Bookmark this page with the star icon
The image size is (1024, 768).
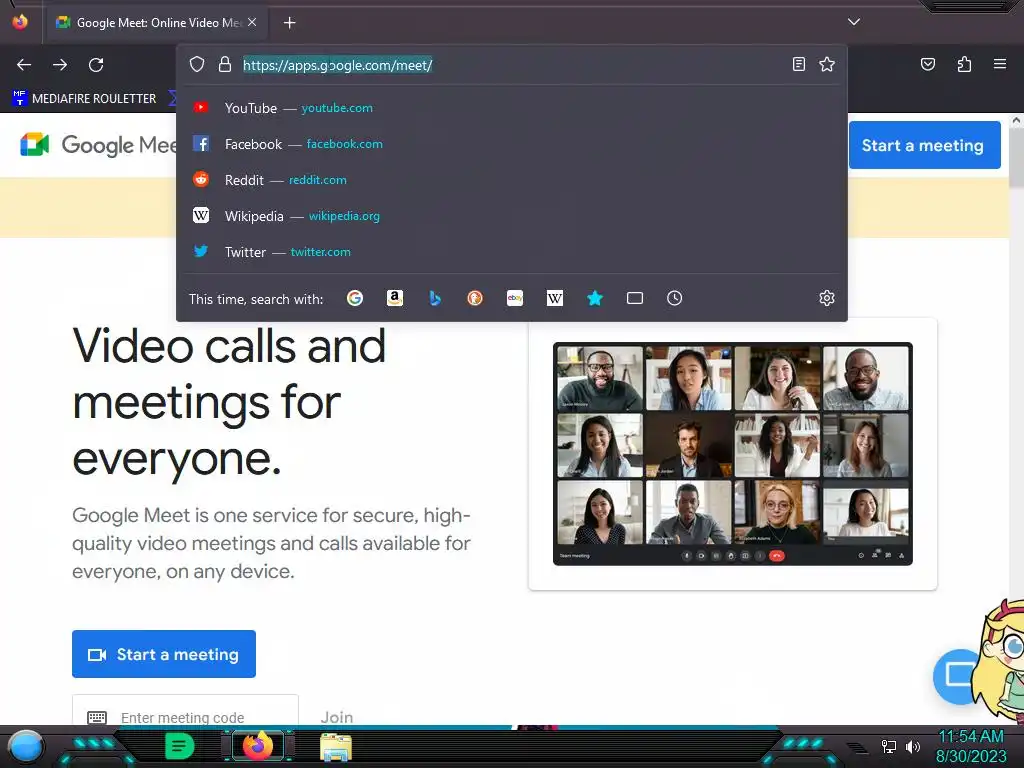[x=827, y=64]
